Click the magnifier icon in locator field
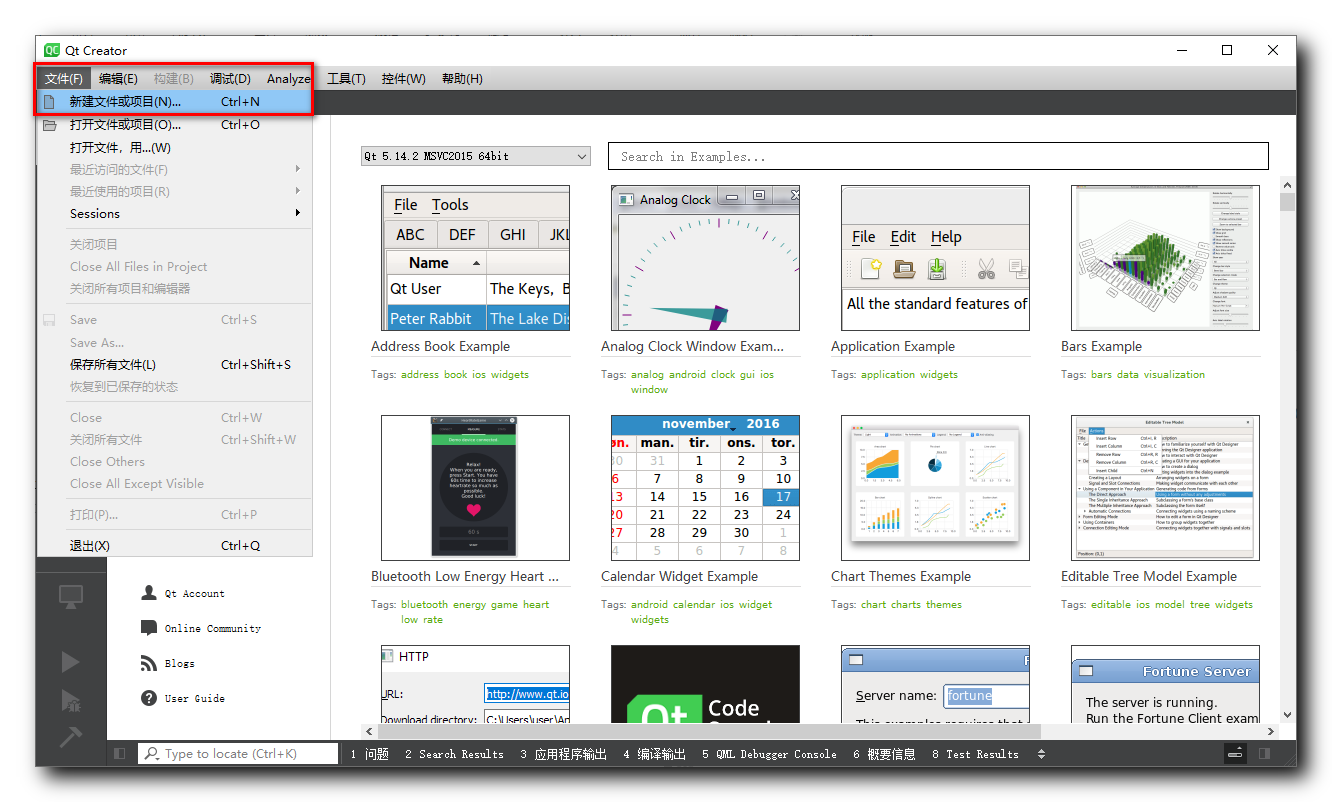This screenshot has width=1332, height=802. 153,754
